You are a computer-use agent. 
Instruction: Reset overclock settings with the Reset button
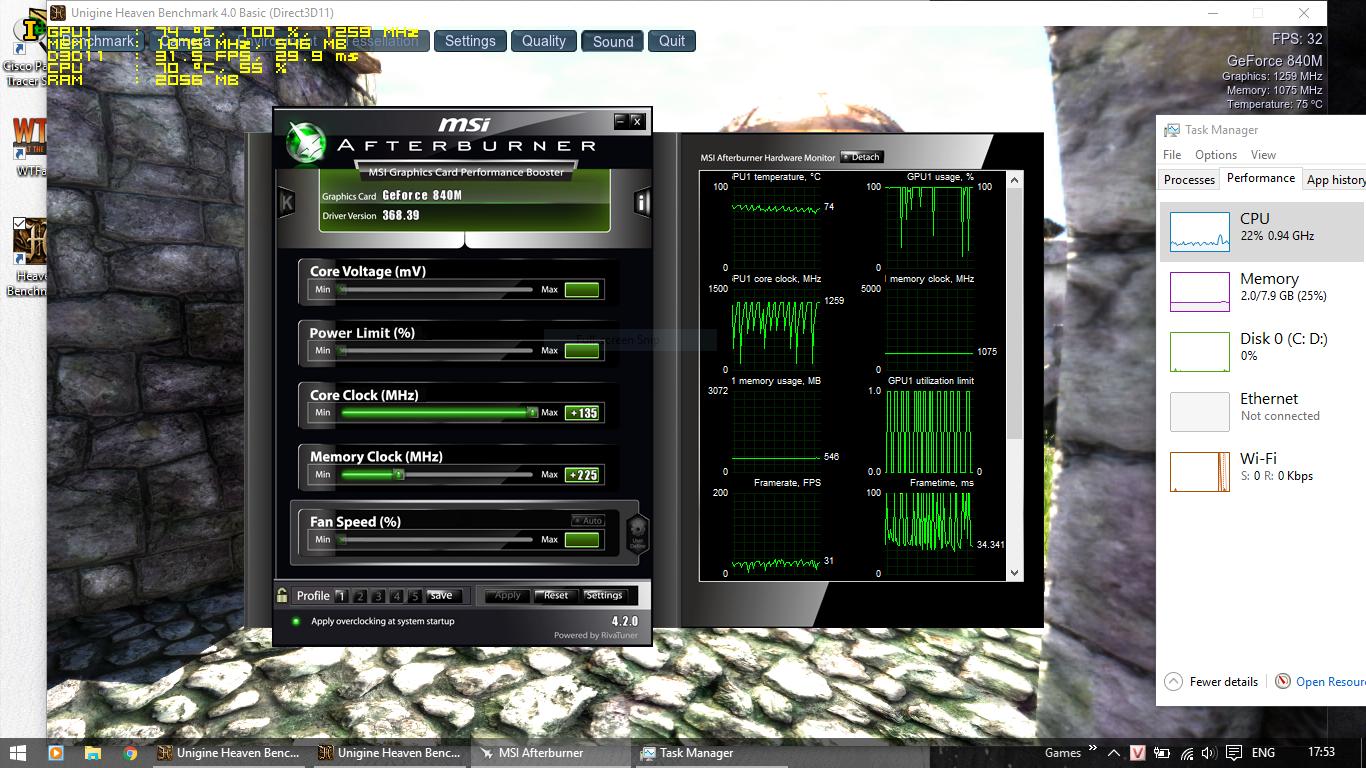(x=556, y=595)
